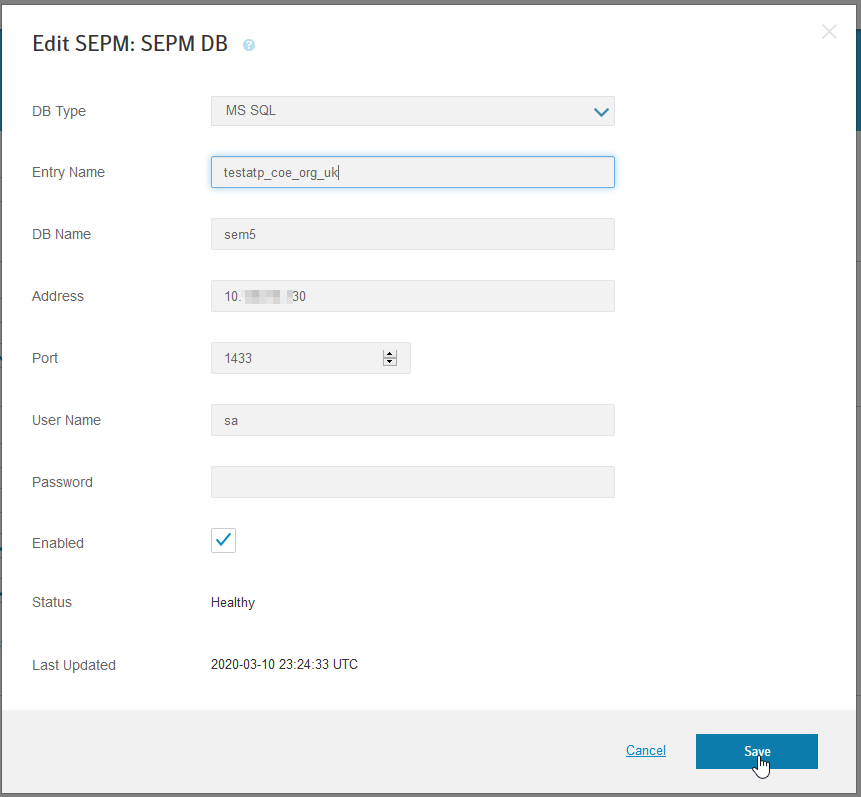Viewport: 861px width, 797px height.
Task: Click the Healthy status text
Action: [x=233, y=603]
